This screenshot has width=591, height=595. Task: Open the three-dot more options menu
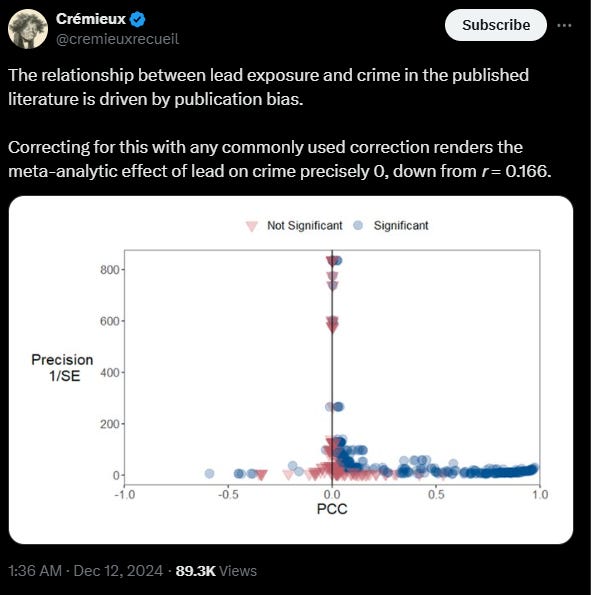tap(564, 25)
